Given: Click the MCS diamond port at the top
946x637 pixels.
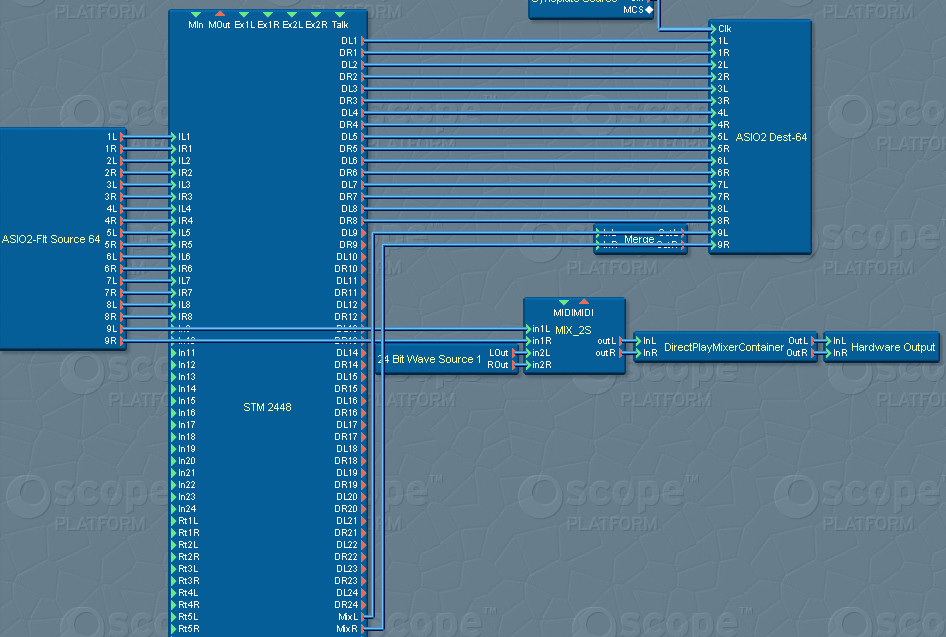Looking at the screenshot, I should 650,10.
